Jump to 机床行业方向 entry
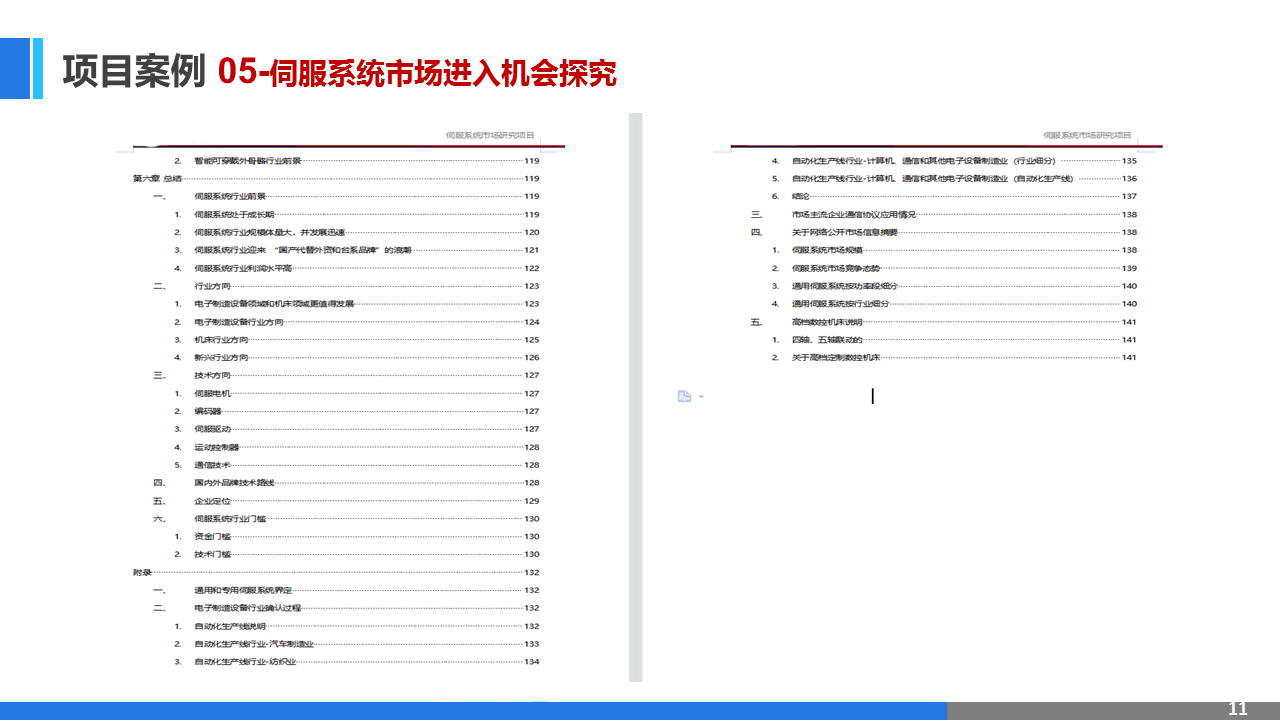Viewport: 1280px width, 720px height. (x=221, y=340)
